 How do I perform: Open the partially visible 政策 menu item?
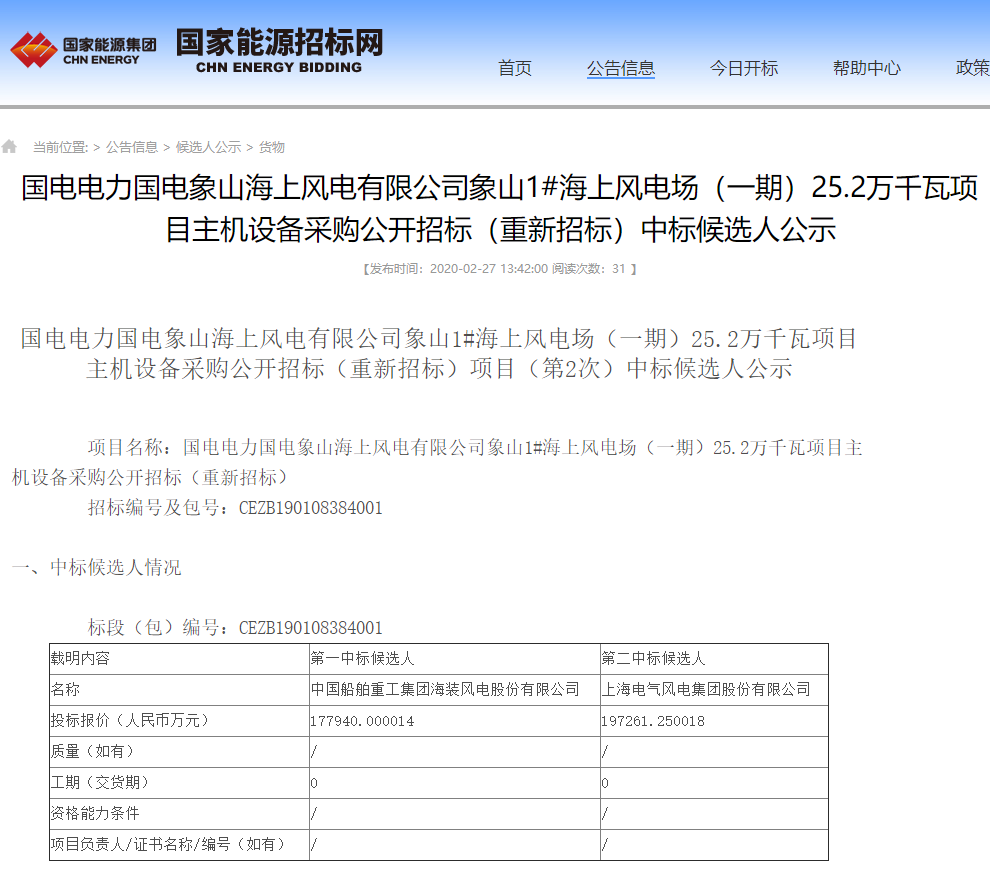973,68
